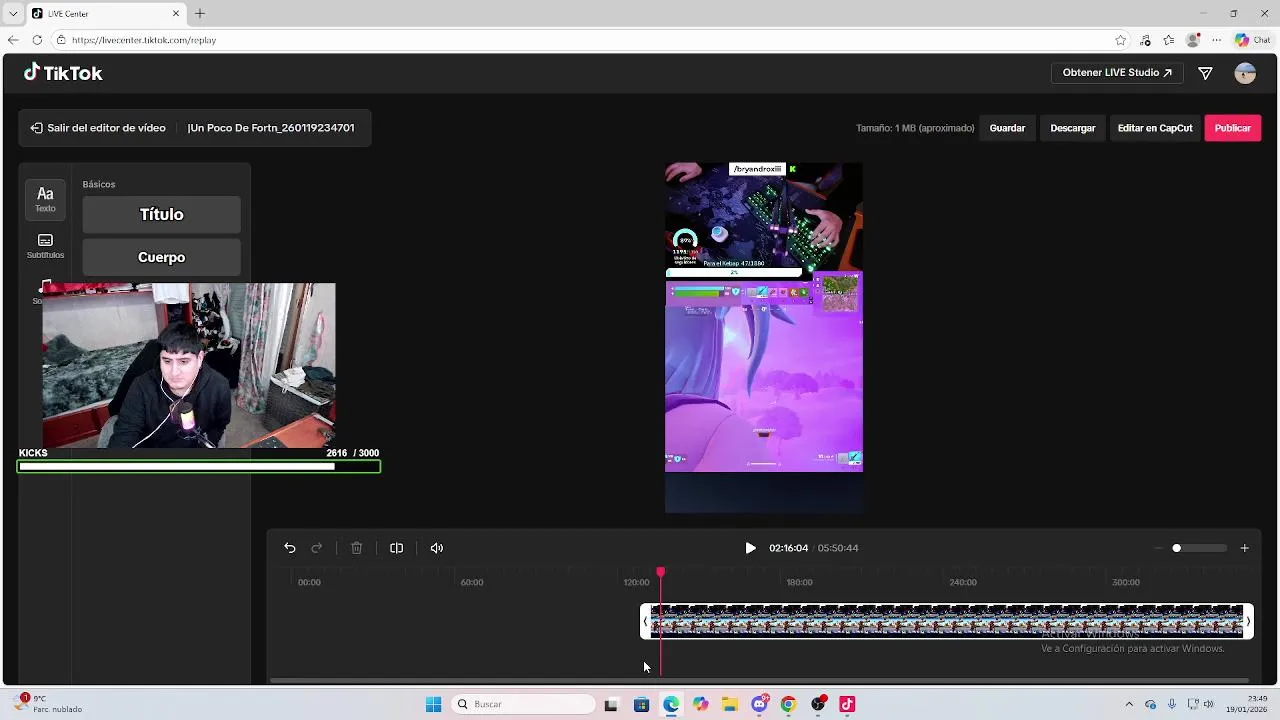1280x720 pixels.
Task: Click the TikTok logo
Action: click(x=63, y=73)
